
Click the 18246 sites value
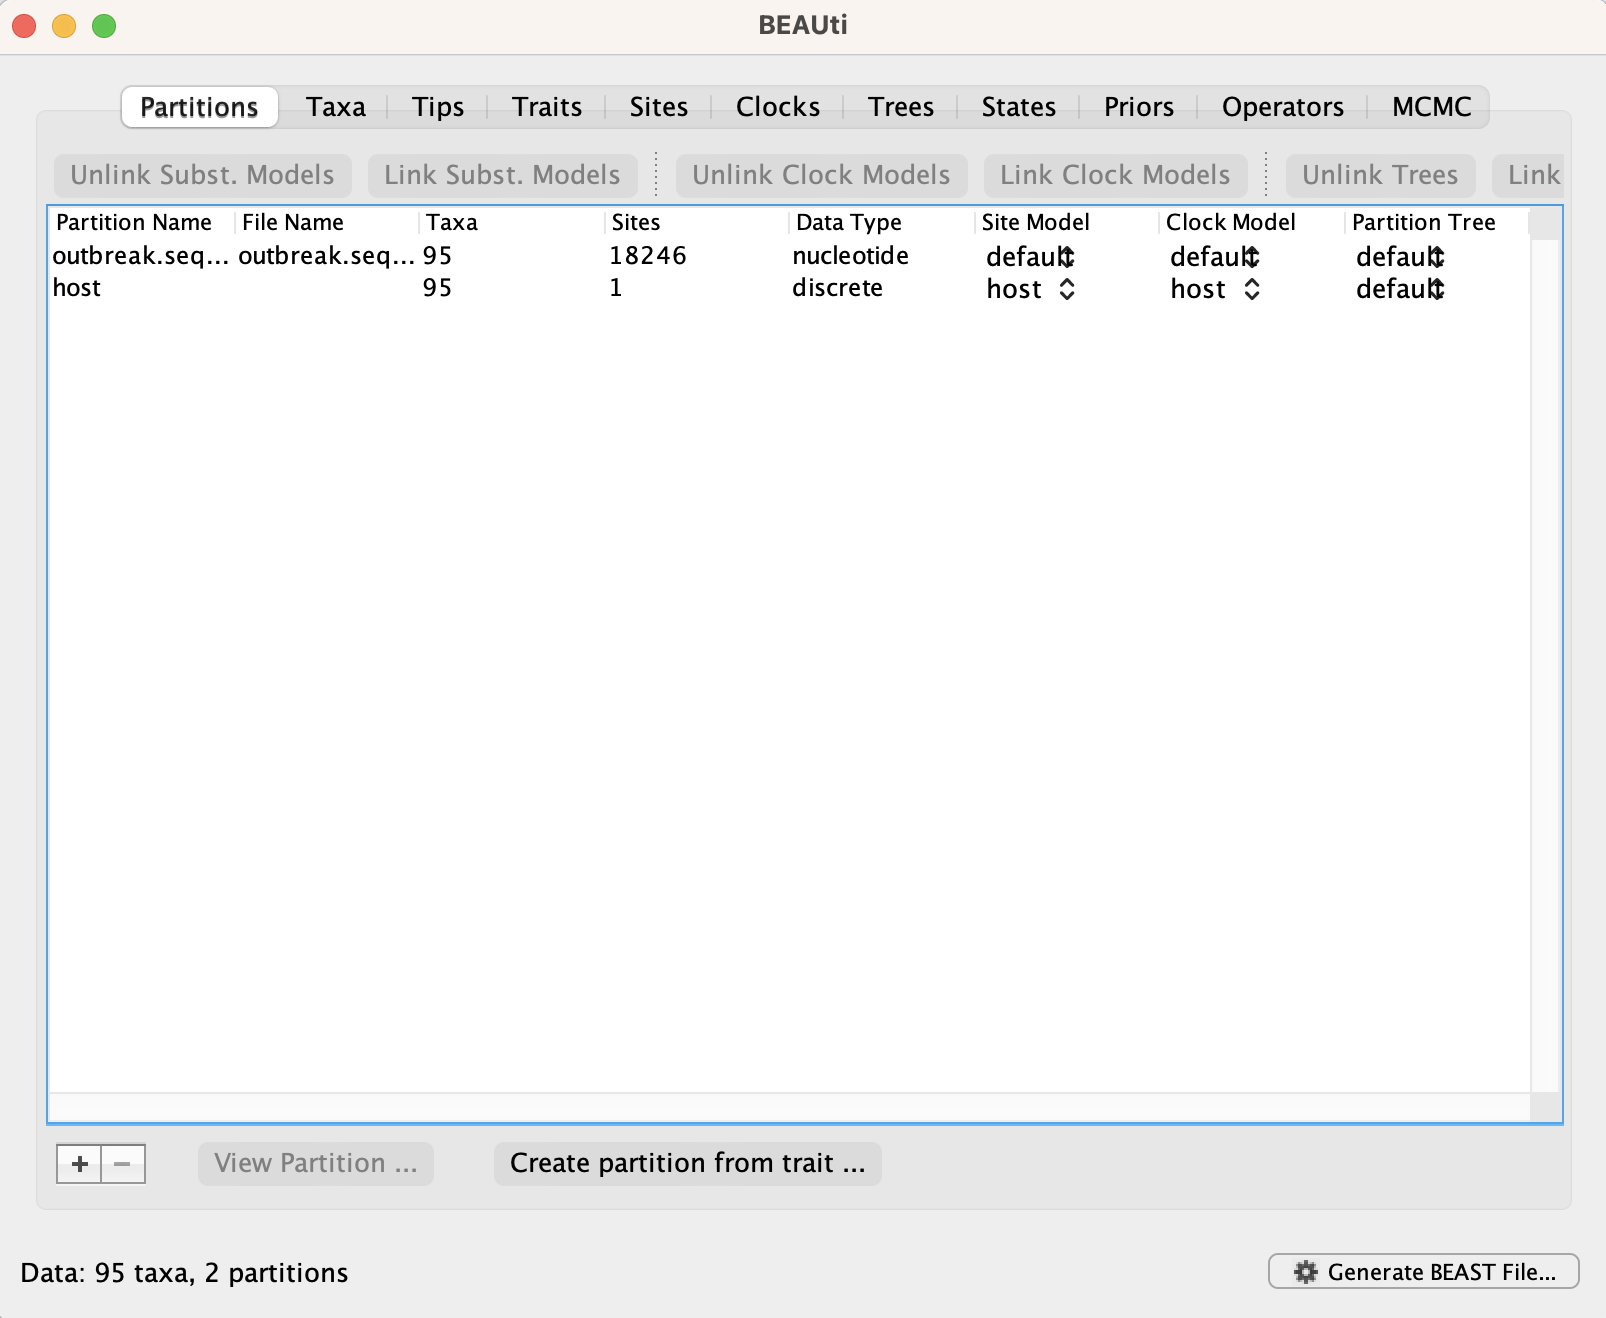(x=648, y=256)
